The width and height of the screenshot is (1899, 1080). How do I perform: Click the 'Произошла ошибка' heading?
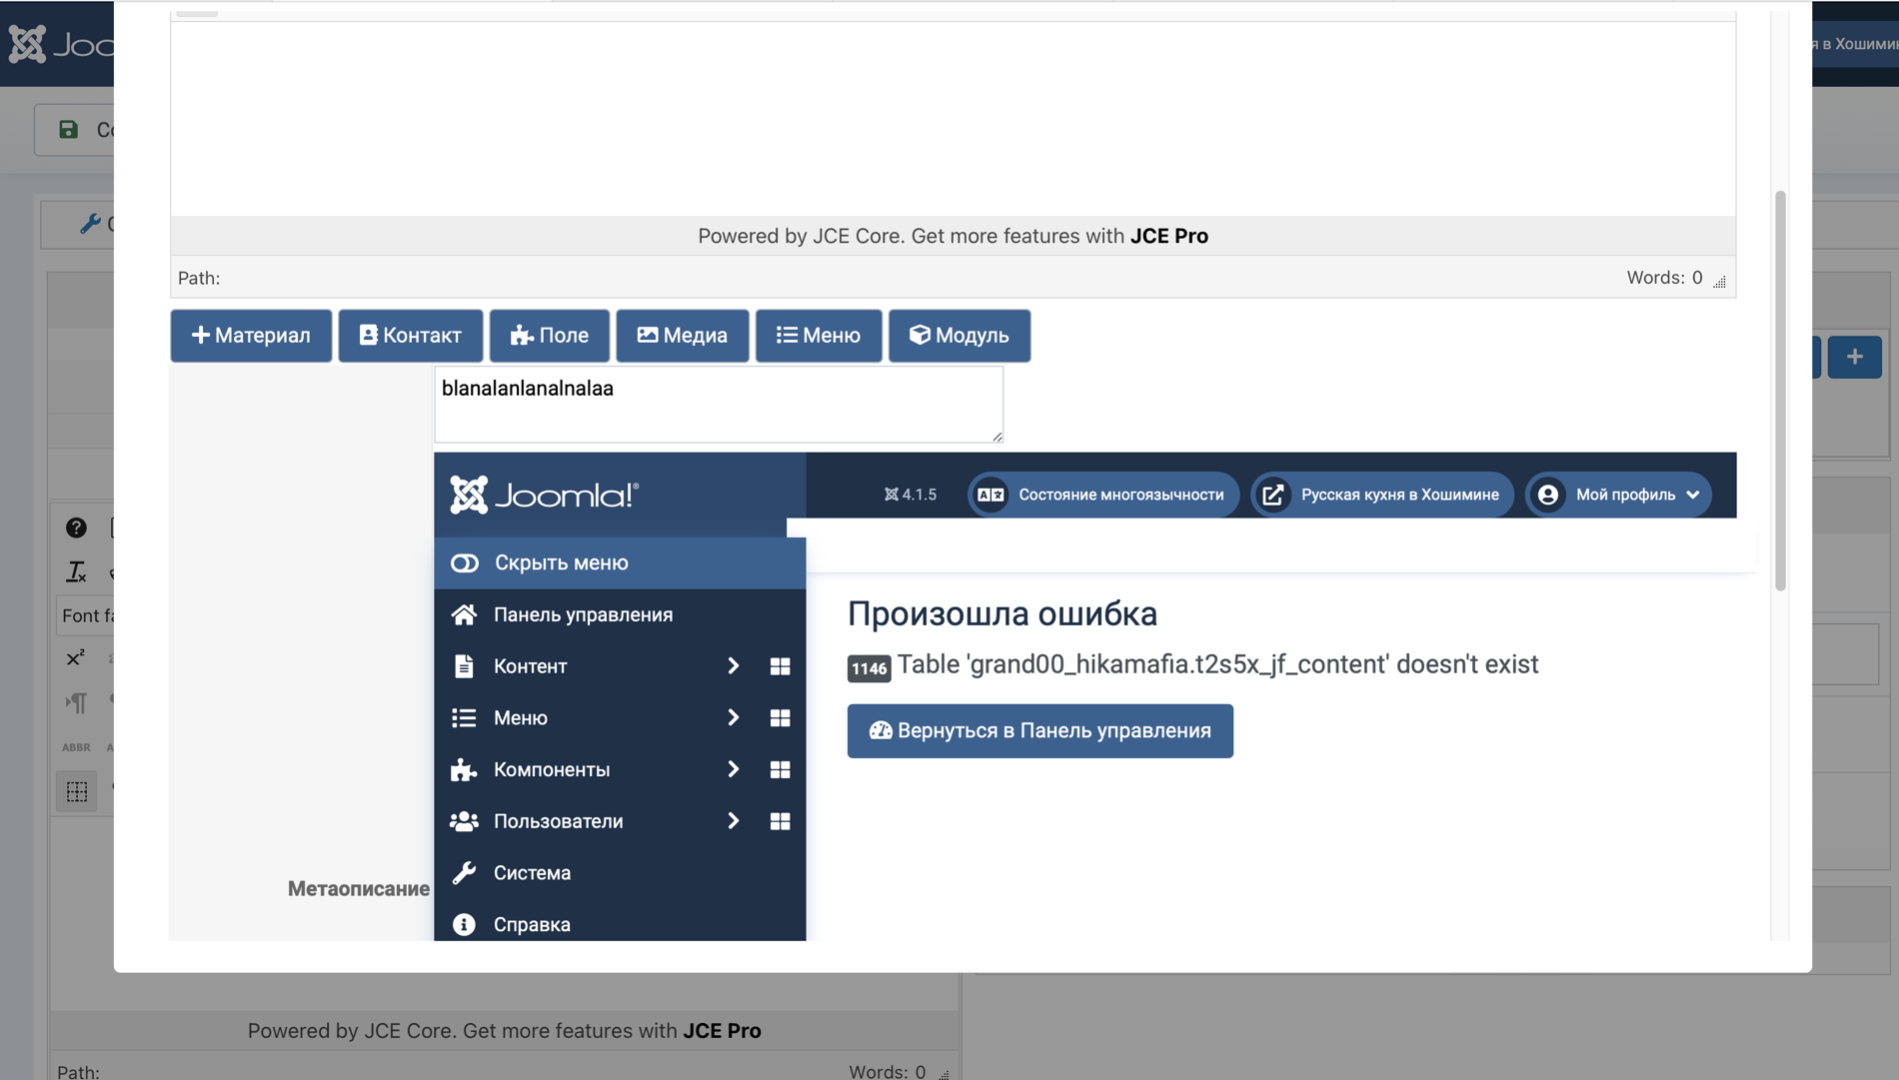pos(1002,614)
